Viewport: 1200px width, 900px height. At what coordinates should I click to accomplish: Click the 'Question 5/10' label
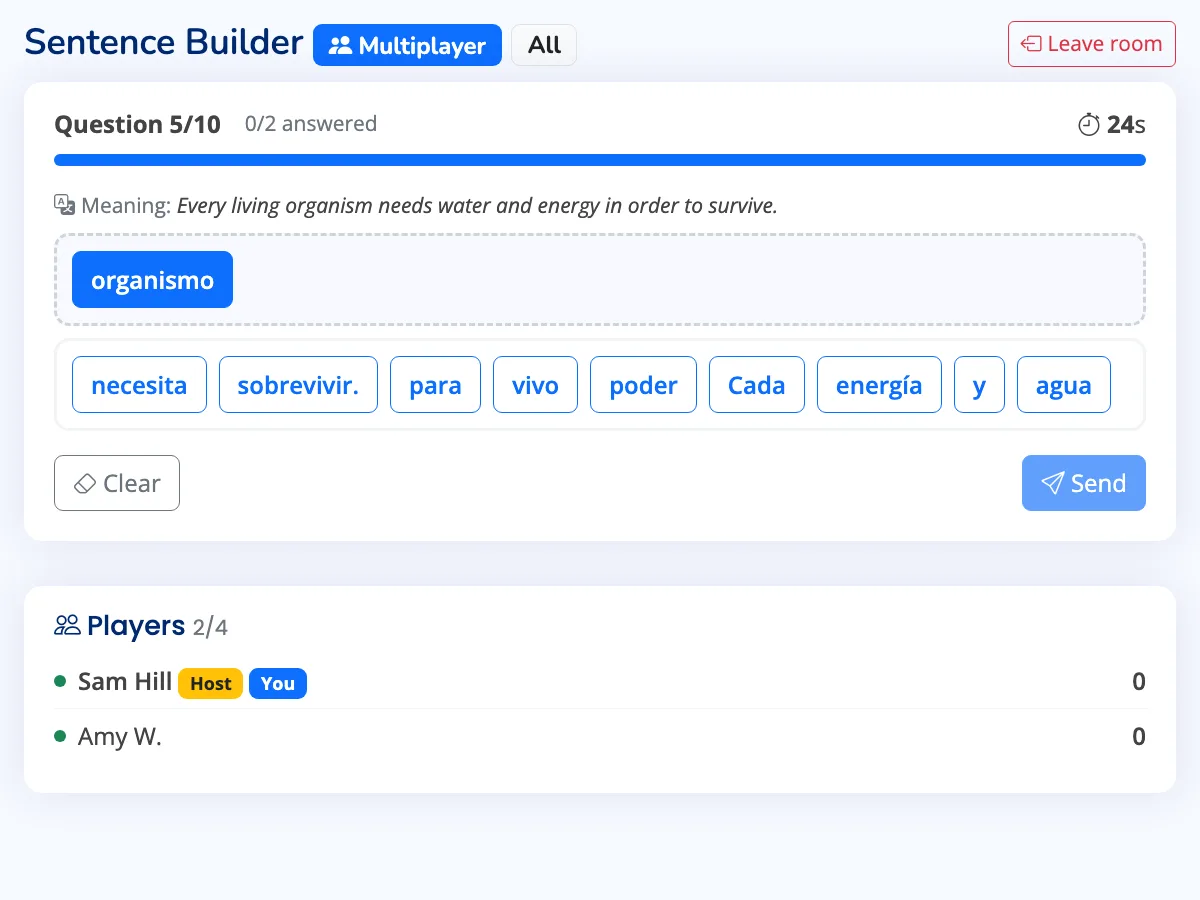137,125
